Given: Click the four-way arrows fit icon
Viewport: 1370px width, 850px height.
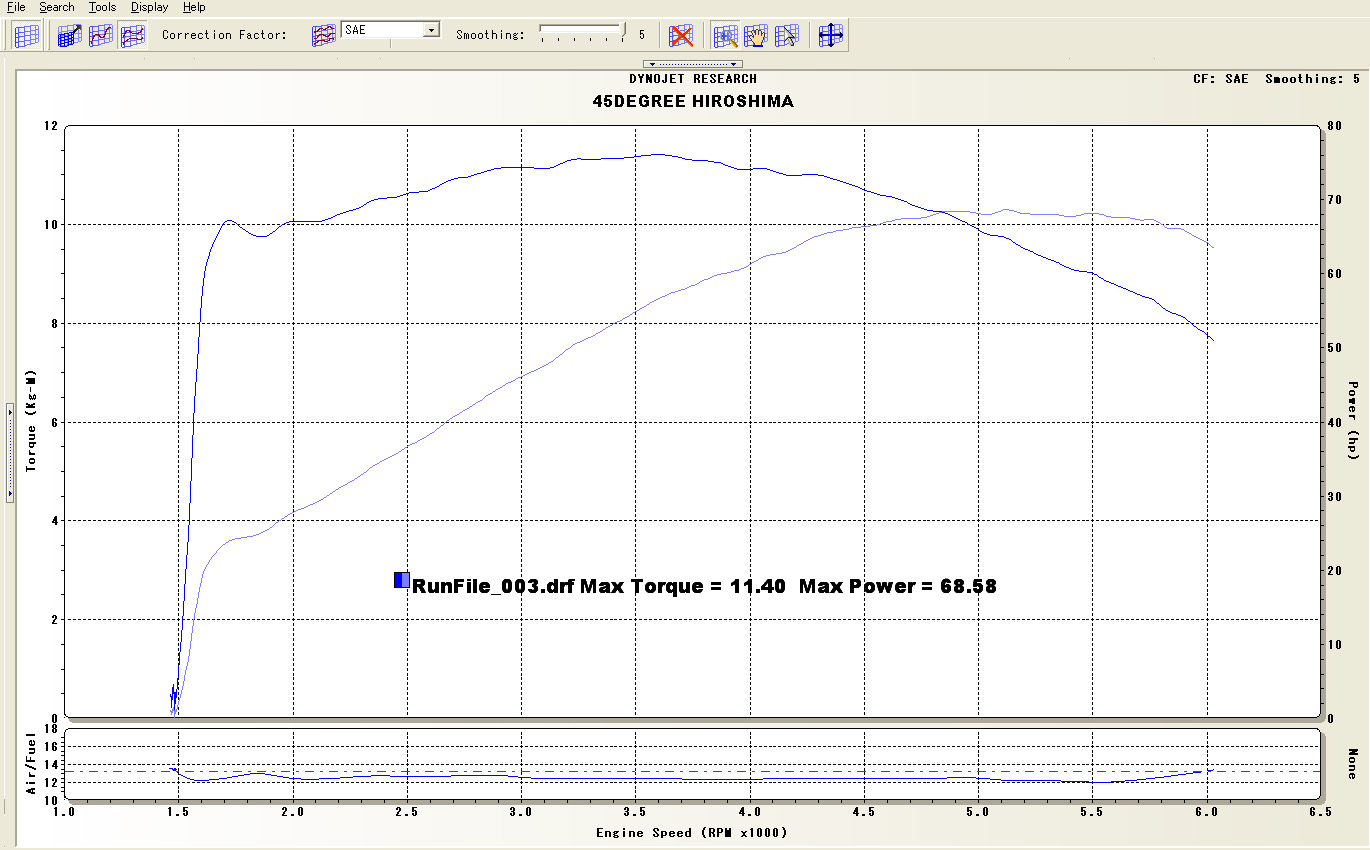Looking at the screenshot, I should tap(831, 35).
